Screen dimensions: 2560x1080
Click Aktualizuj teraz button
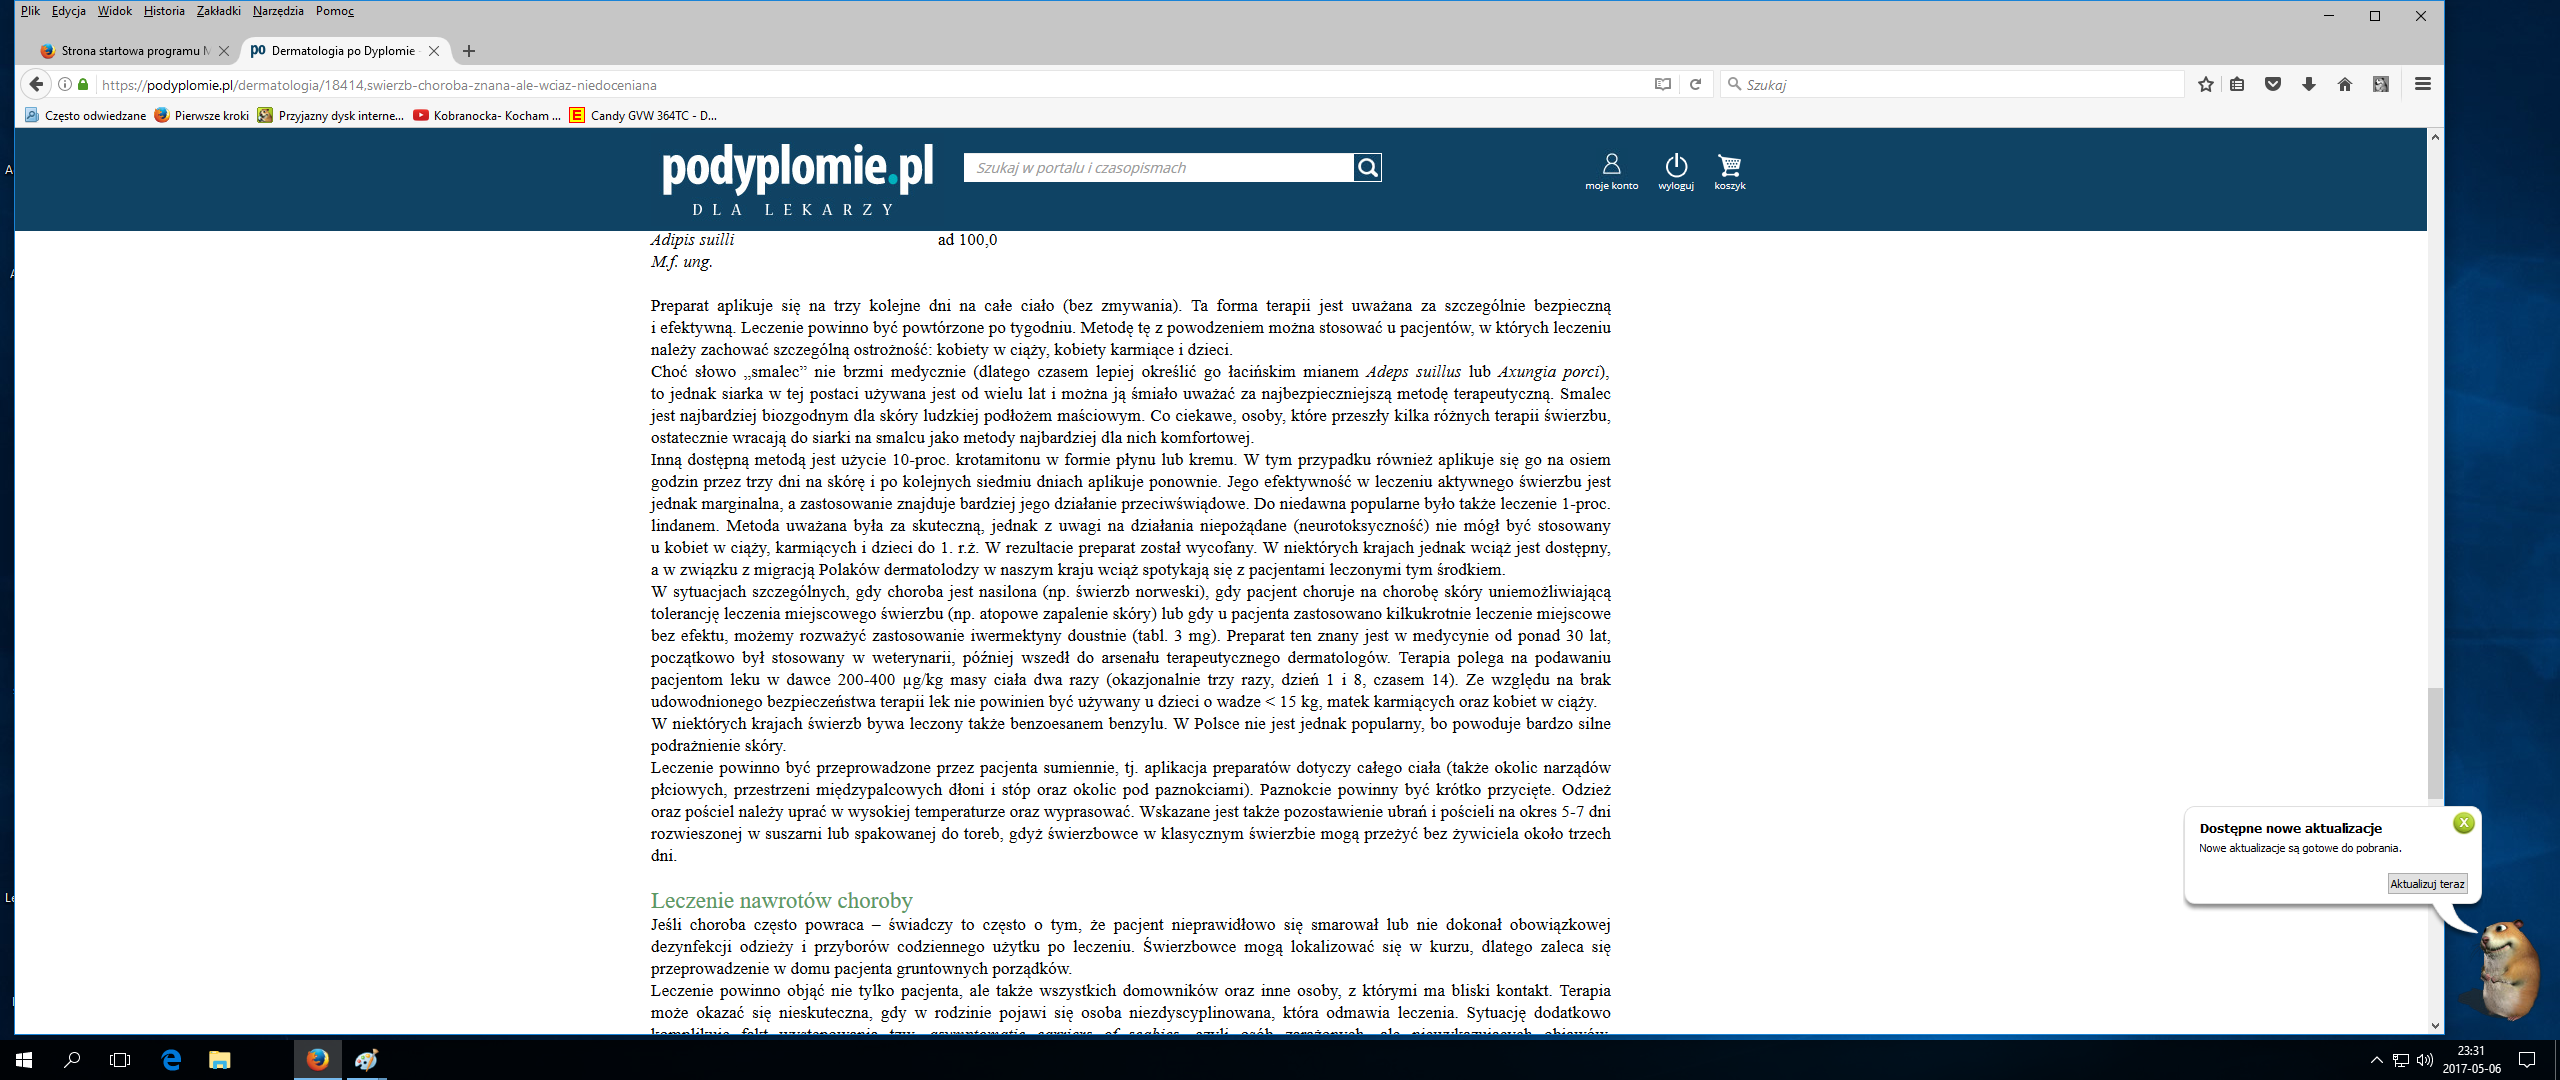(2427, 884)
